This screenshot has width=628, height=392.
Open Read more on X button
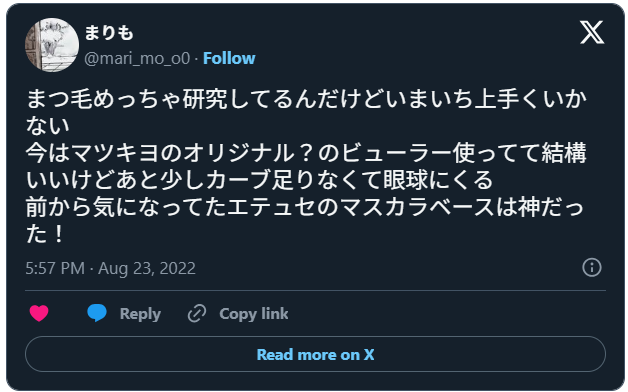315,354
